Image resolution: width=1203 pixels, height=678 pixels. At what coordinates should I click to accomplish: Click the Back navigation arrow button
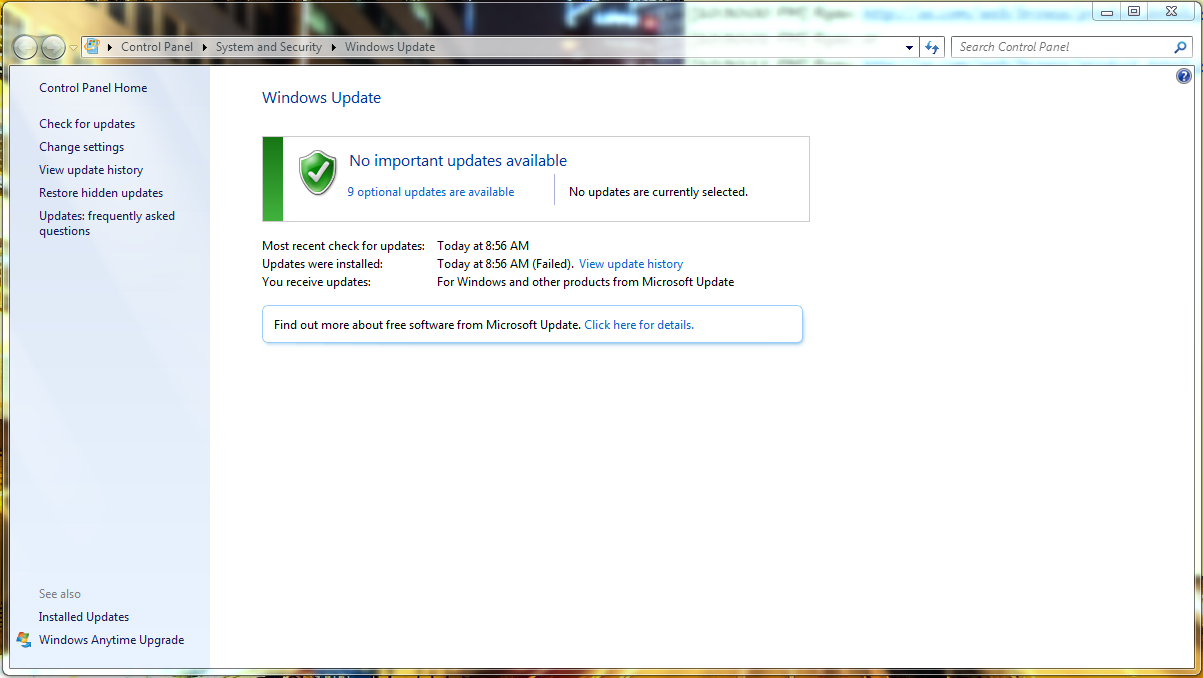pyautogui.click(x=25, y=47)
